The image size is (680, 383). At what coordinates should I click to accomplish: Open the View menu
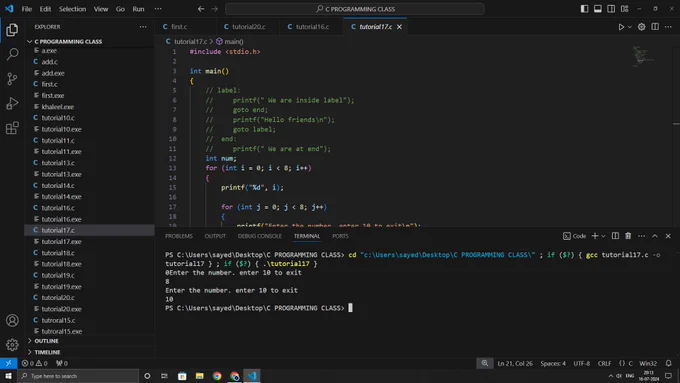click(101, 9)
